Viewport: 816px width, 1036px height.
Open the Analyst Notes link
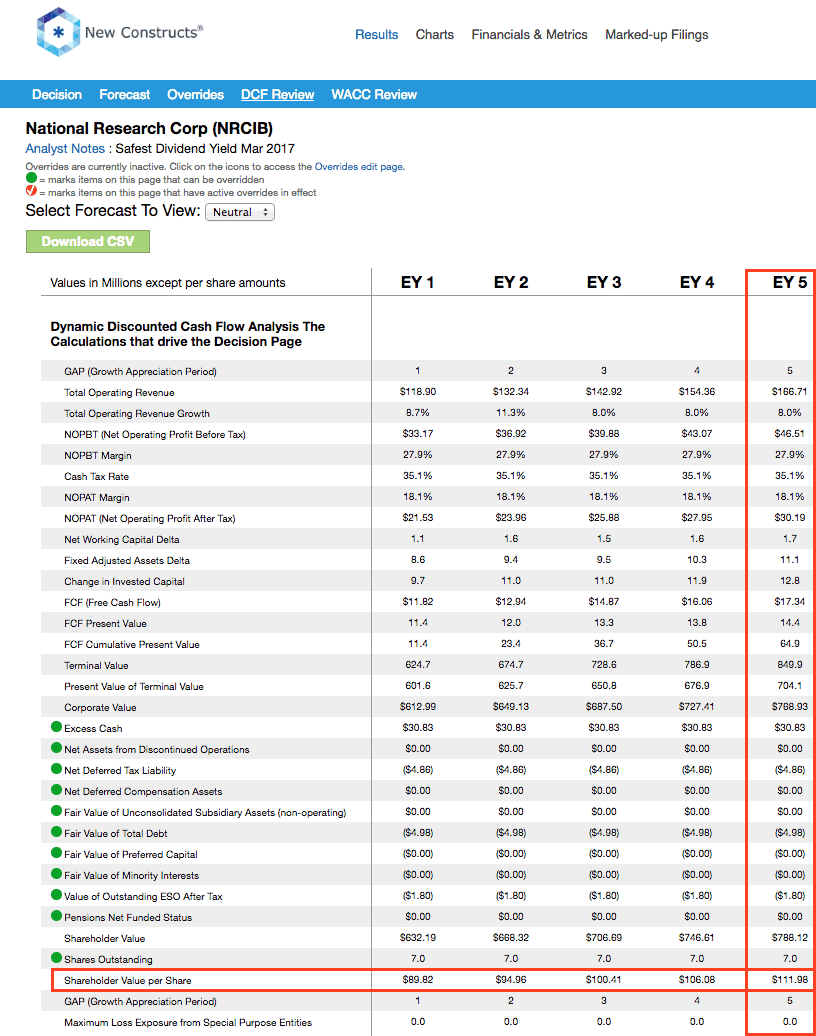click(x=65, y=149)
